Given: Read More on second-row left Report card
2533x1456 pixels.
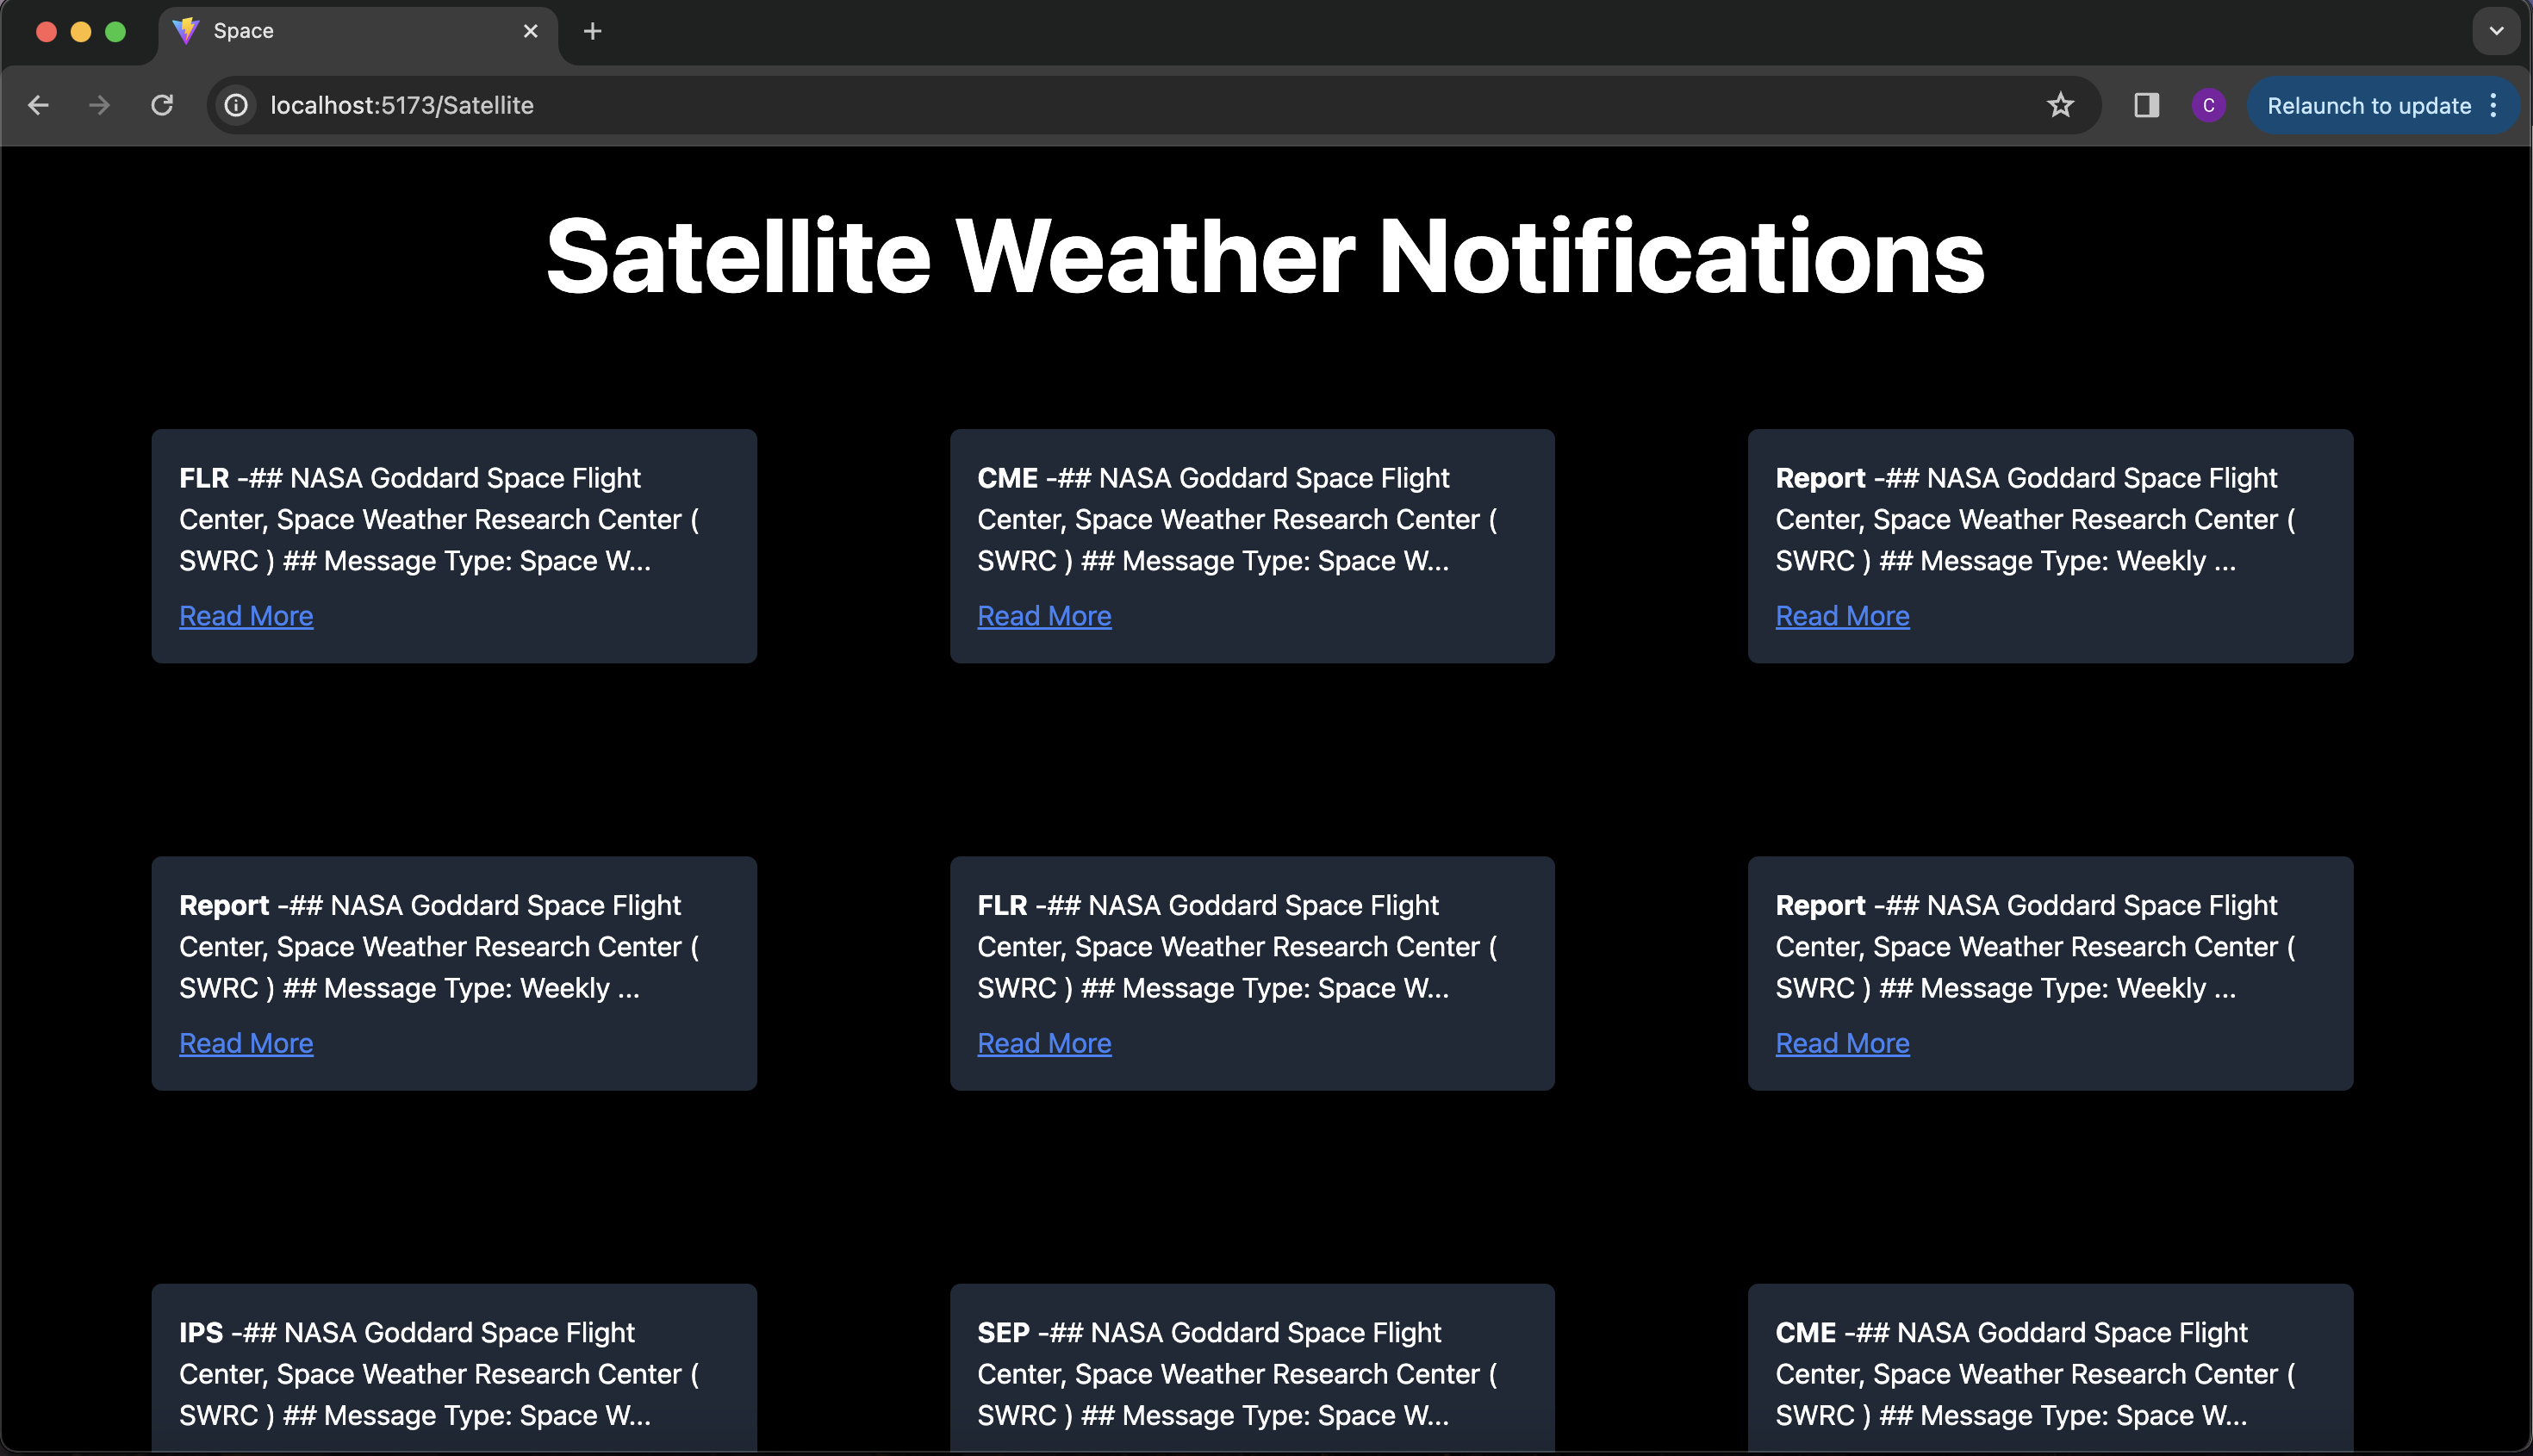Looking at the screenshot, I should click(246, 1043).
